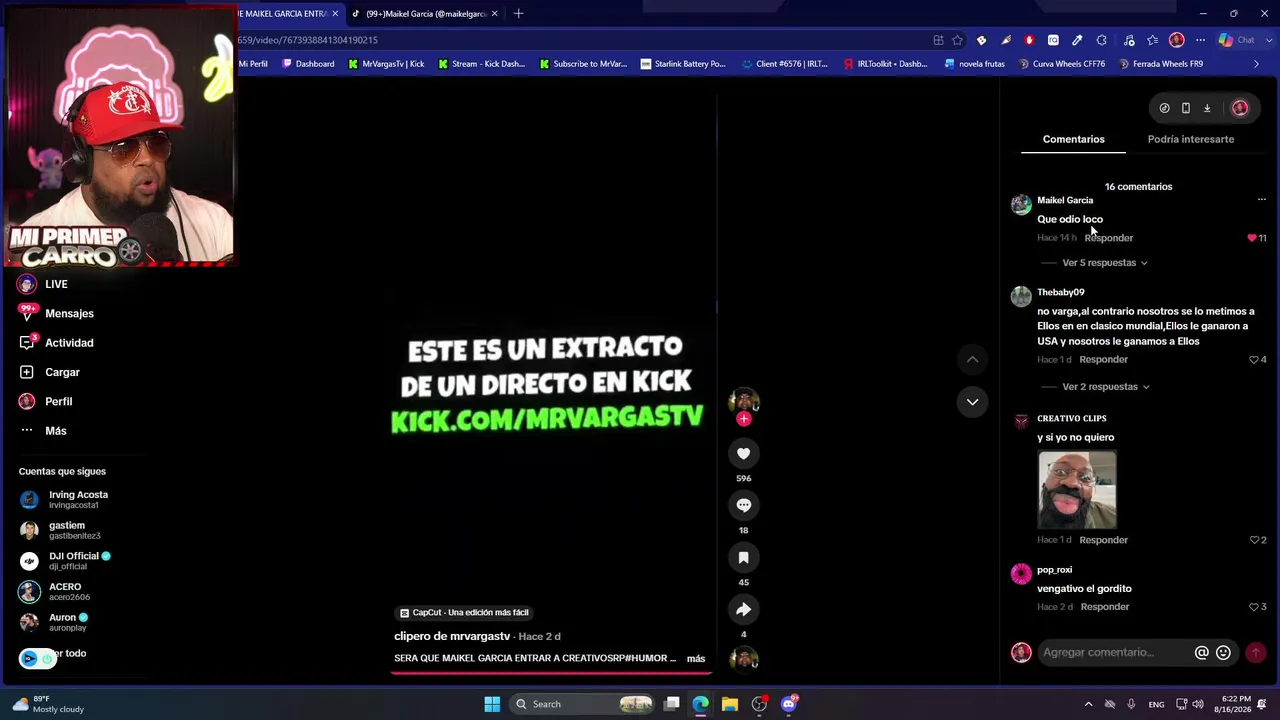
Task: Open a new browser tab
Action: tap(518, 14)
